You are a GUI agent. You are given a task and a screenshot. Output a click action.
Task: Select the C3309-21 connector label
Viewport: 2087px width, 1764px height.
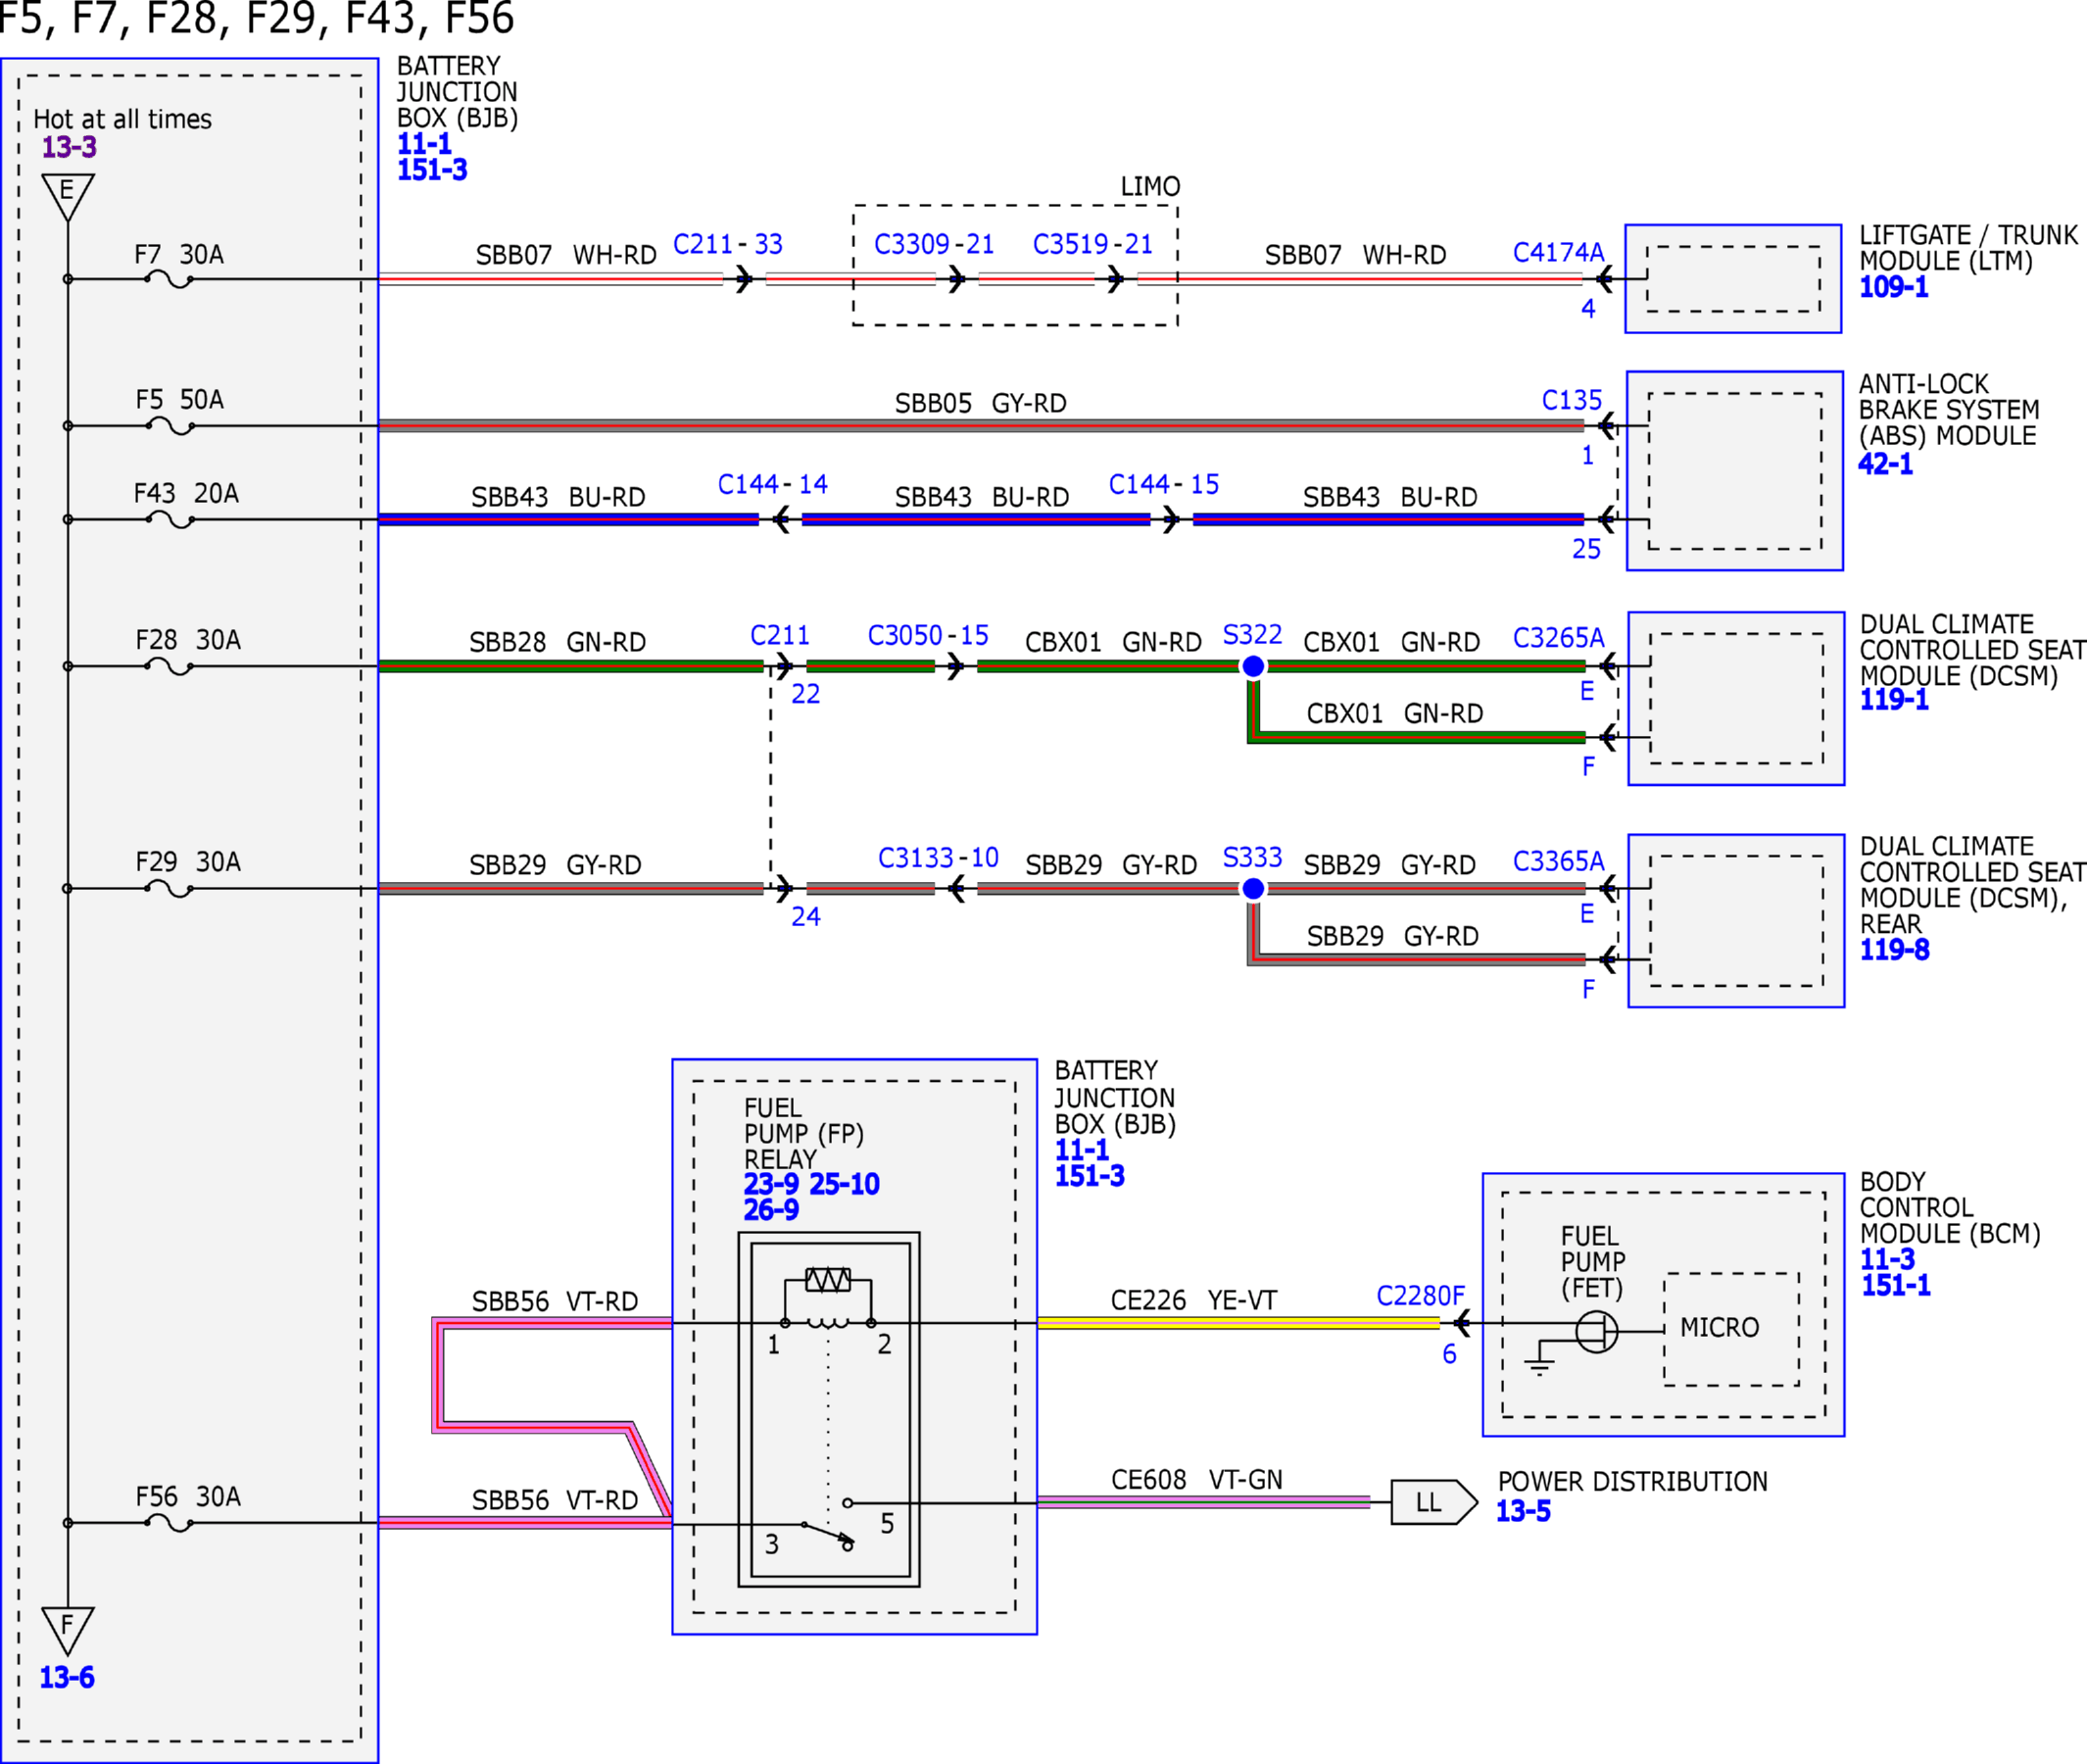pyautogui.click(x=934, y=244)
